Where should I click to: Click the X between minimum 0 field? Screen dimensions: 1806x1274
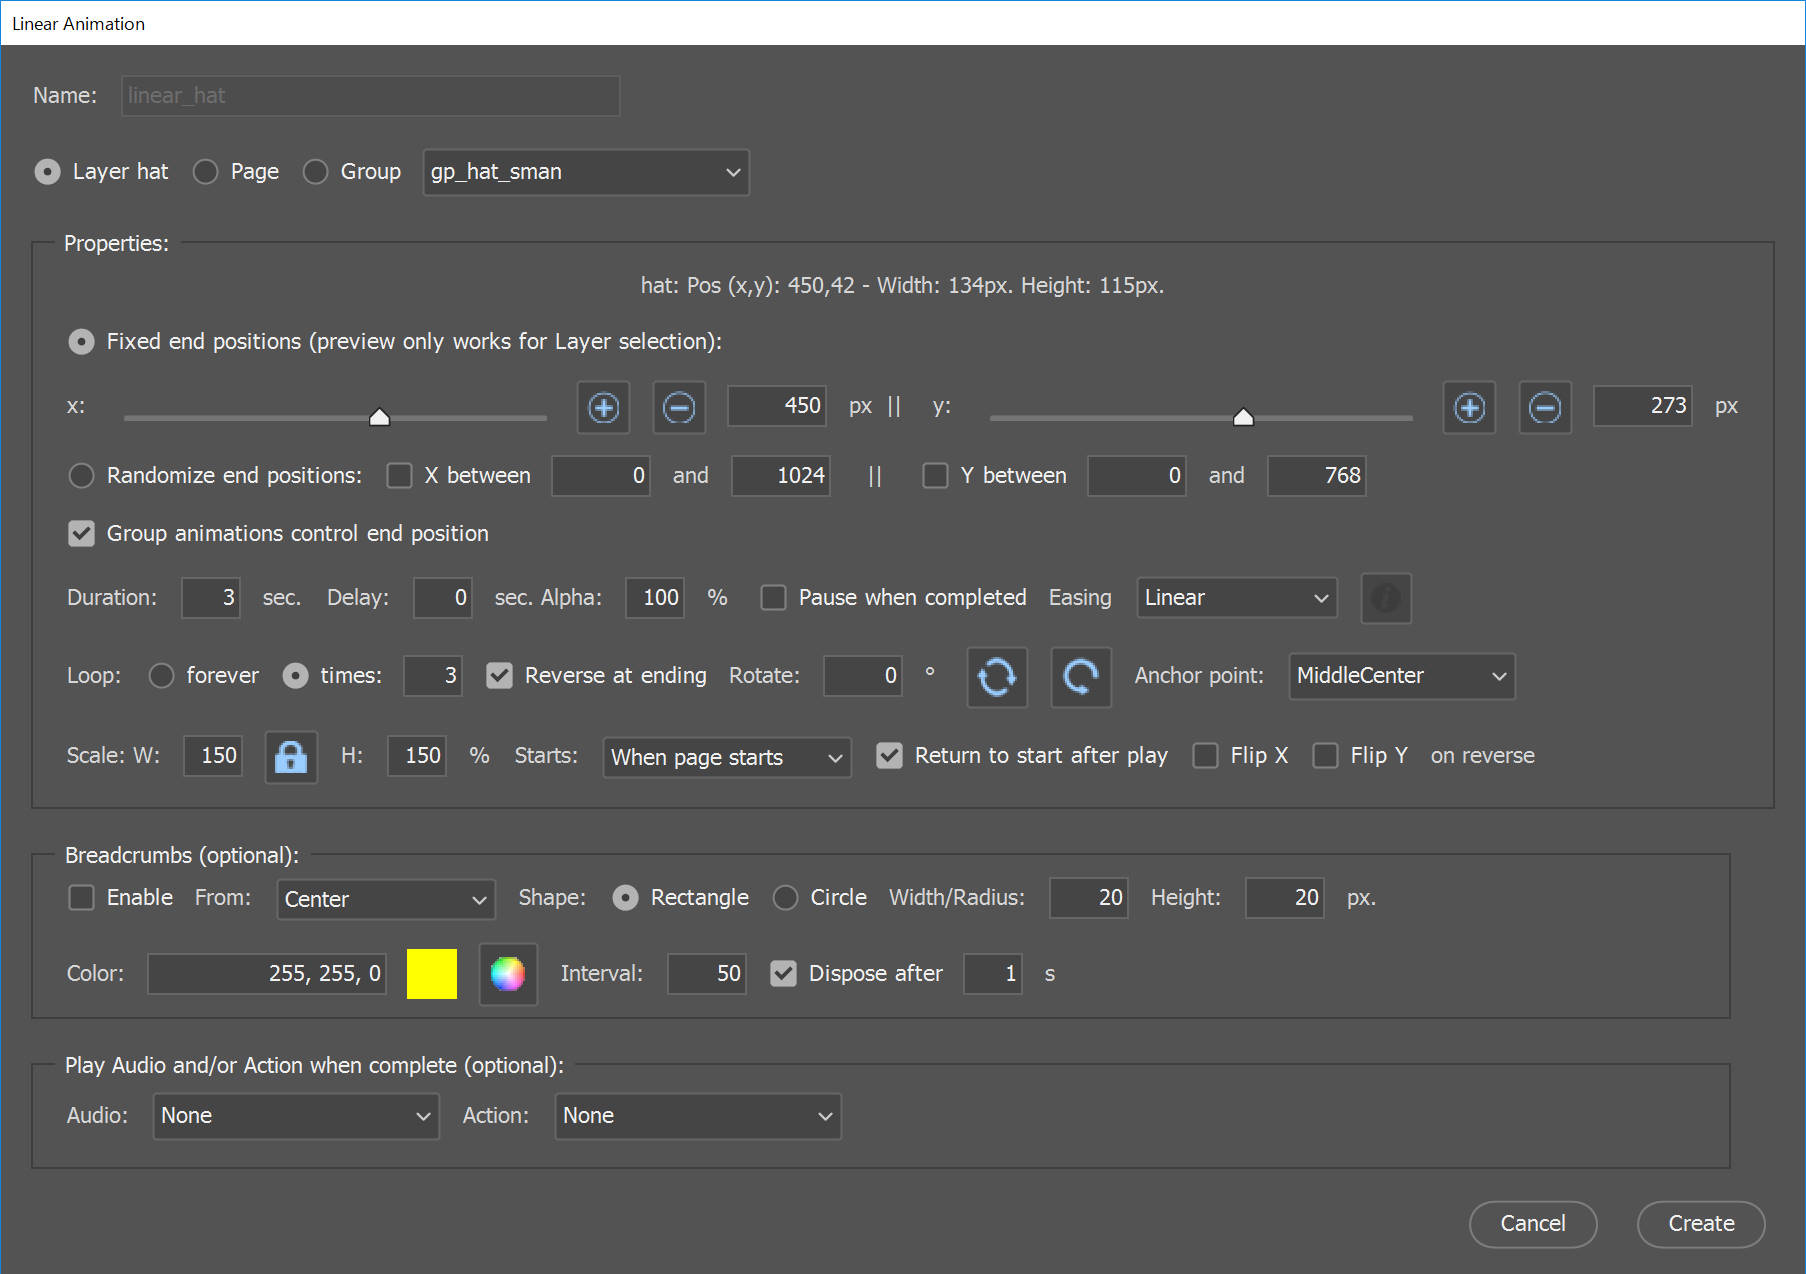pyautogui.click(x=601, y=476)
